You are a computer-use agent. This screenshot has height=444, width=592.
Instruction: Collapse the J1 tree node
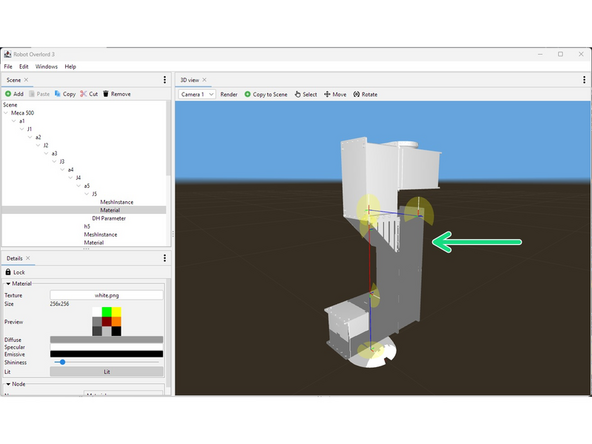pos(22,129)
